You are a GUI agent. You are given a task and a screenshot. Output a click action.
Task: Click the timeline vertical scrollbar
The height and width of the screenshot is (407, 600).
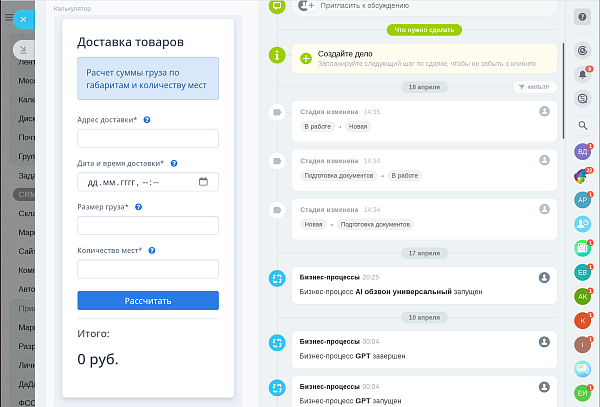[x=563, y=91]
